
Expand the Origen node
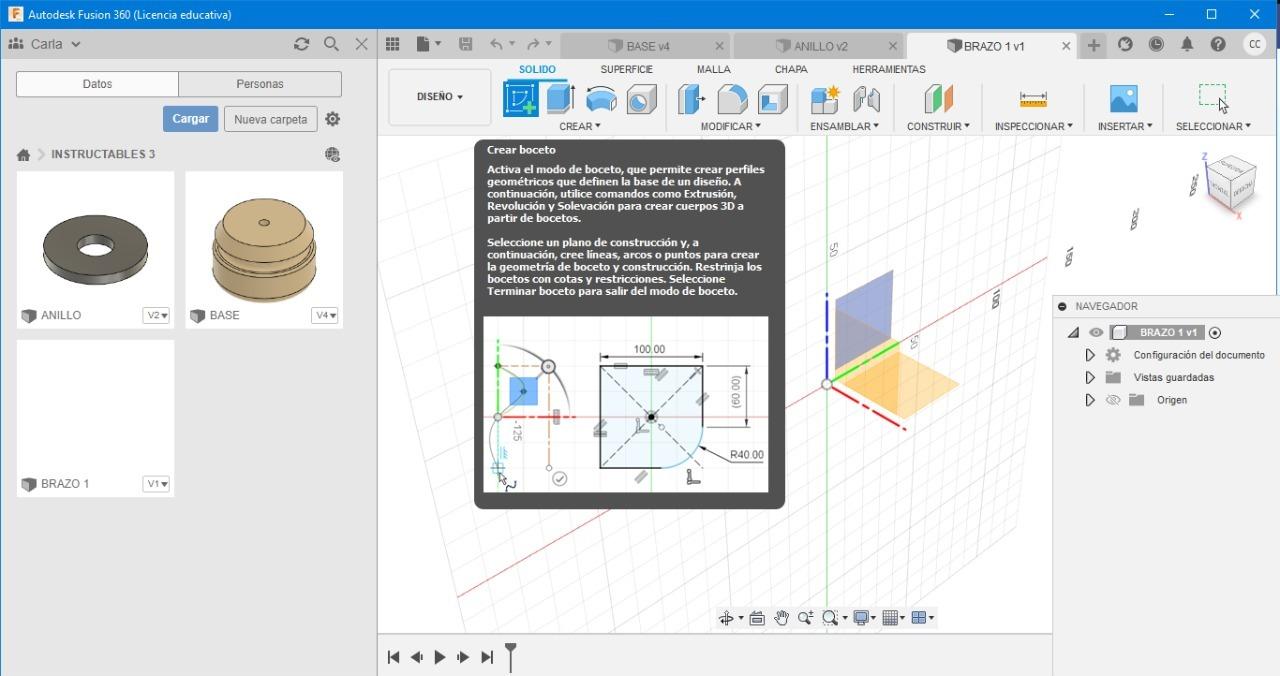1090,400
